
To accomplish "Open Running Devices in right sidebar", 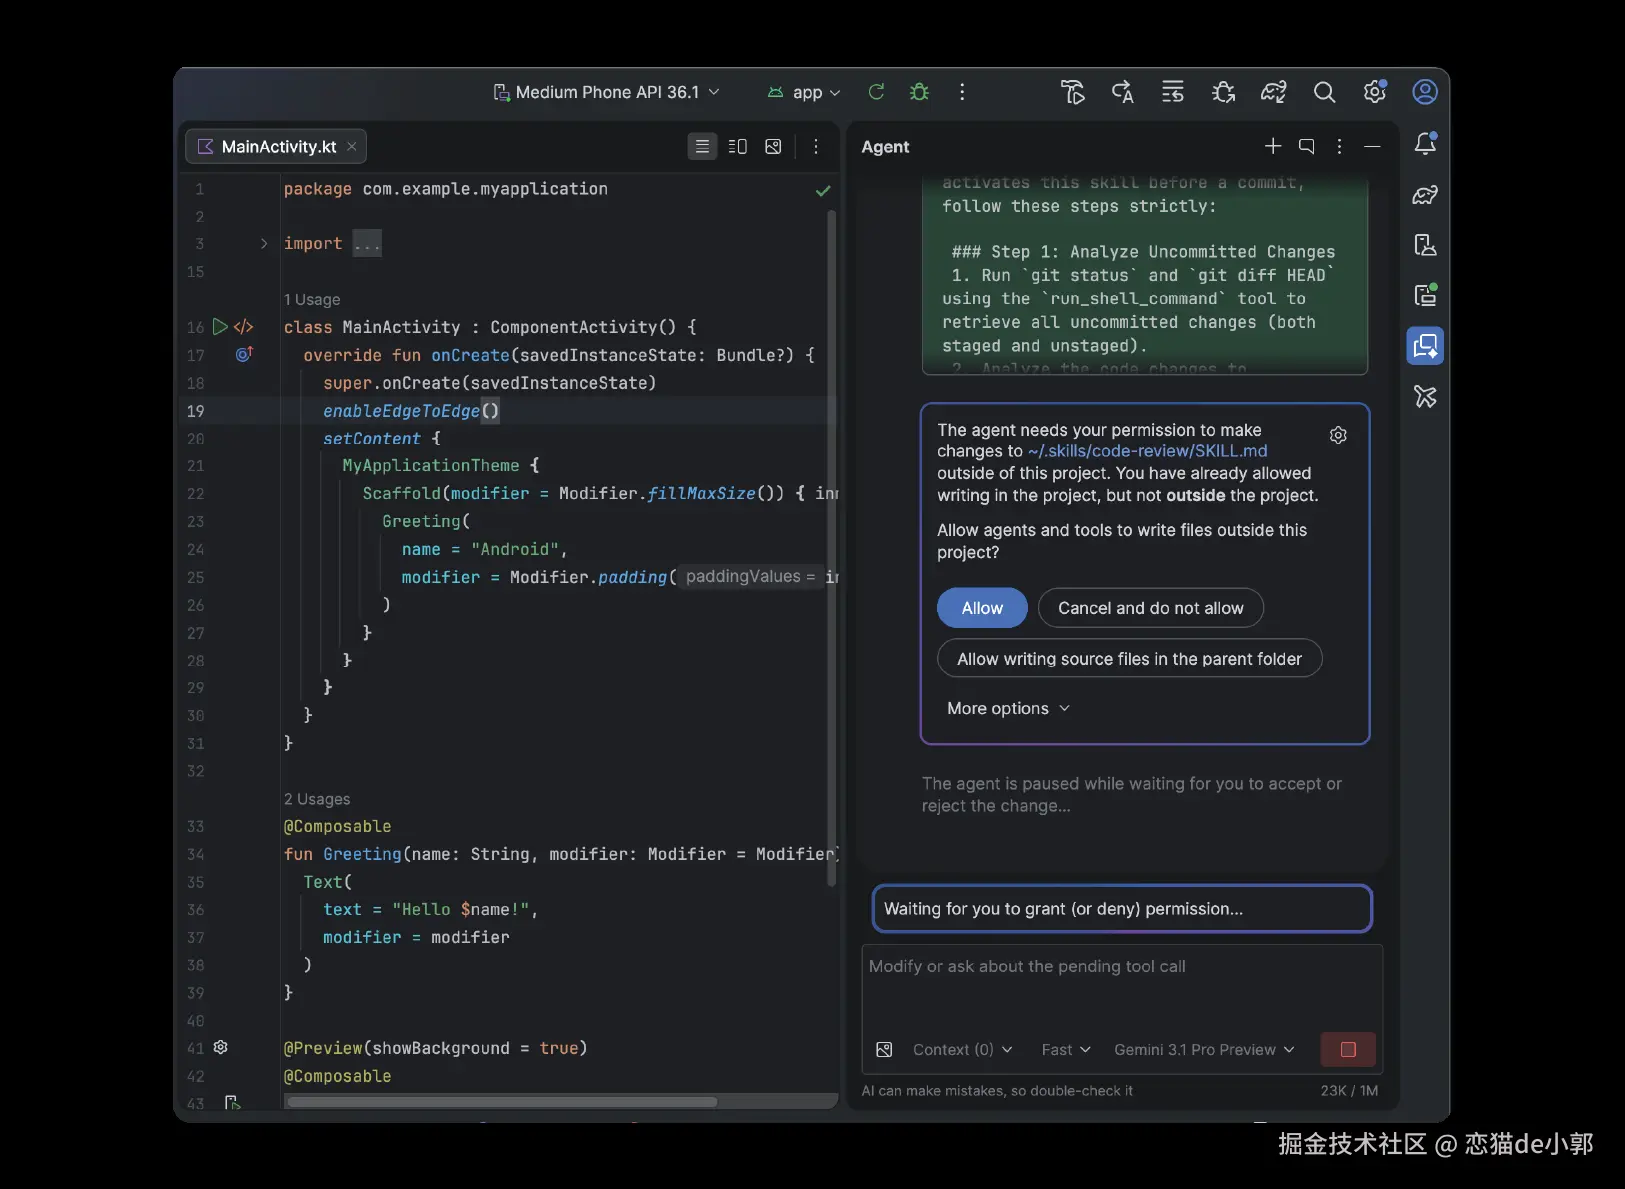I will click(1425, 295).
